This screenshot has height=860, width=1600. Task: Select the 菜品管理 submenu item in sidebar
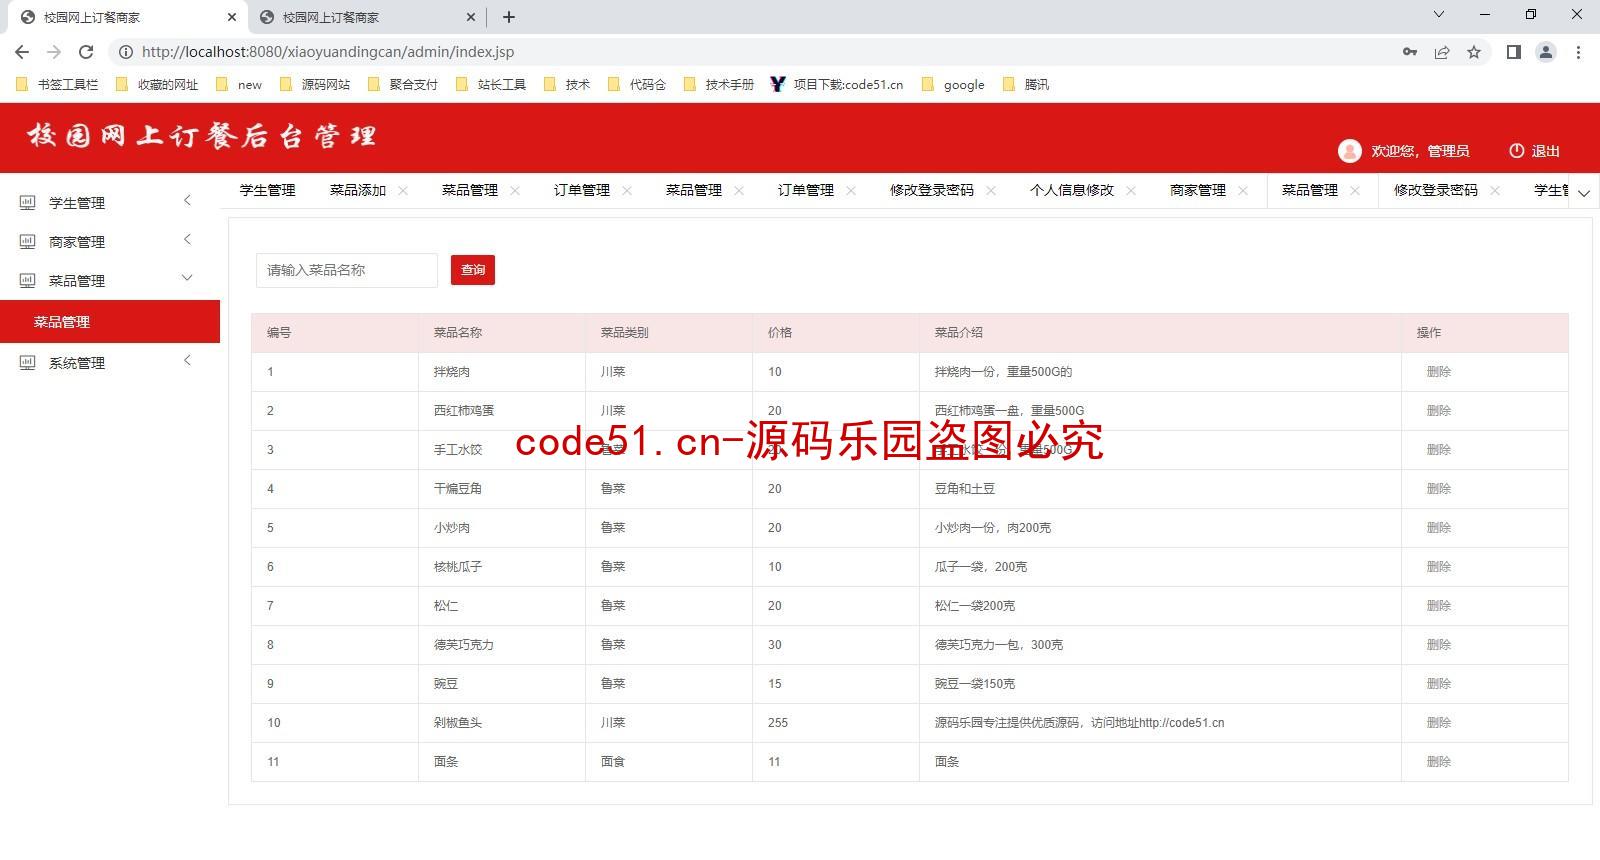click(110, 321)
